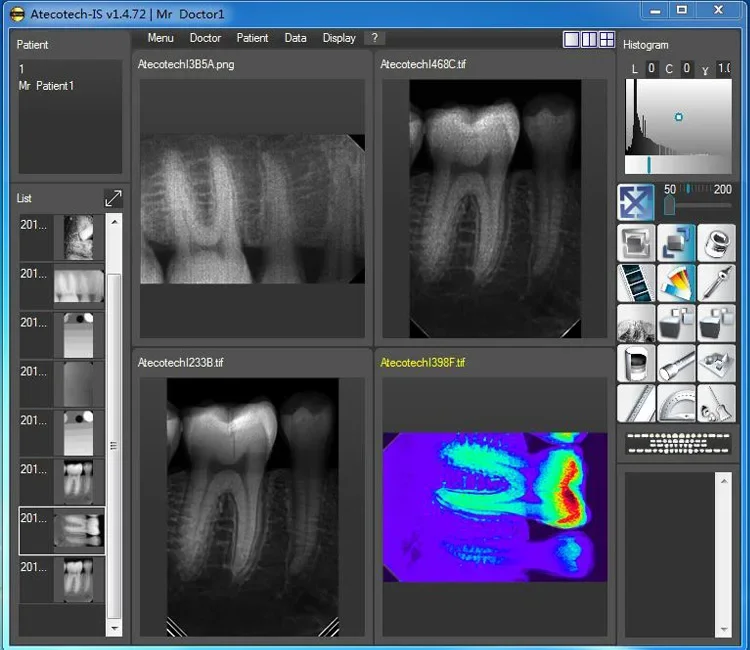Click the fit-to-window crossed arrows icon
Screen dimensions: 750x650
[x=637, y=201]
